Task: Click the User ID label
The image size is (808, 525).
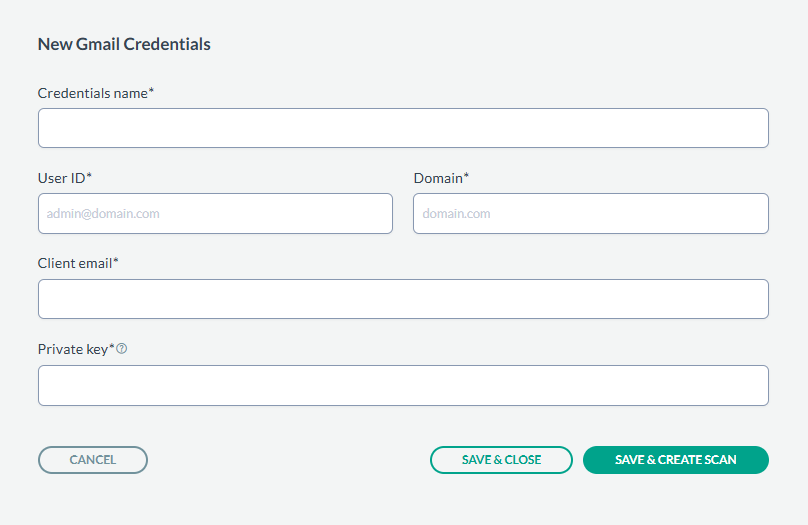Action: [x=61, y=178]
